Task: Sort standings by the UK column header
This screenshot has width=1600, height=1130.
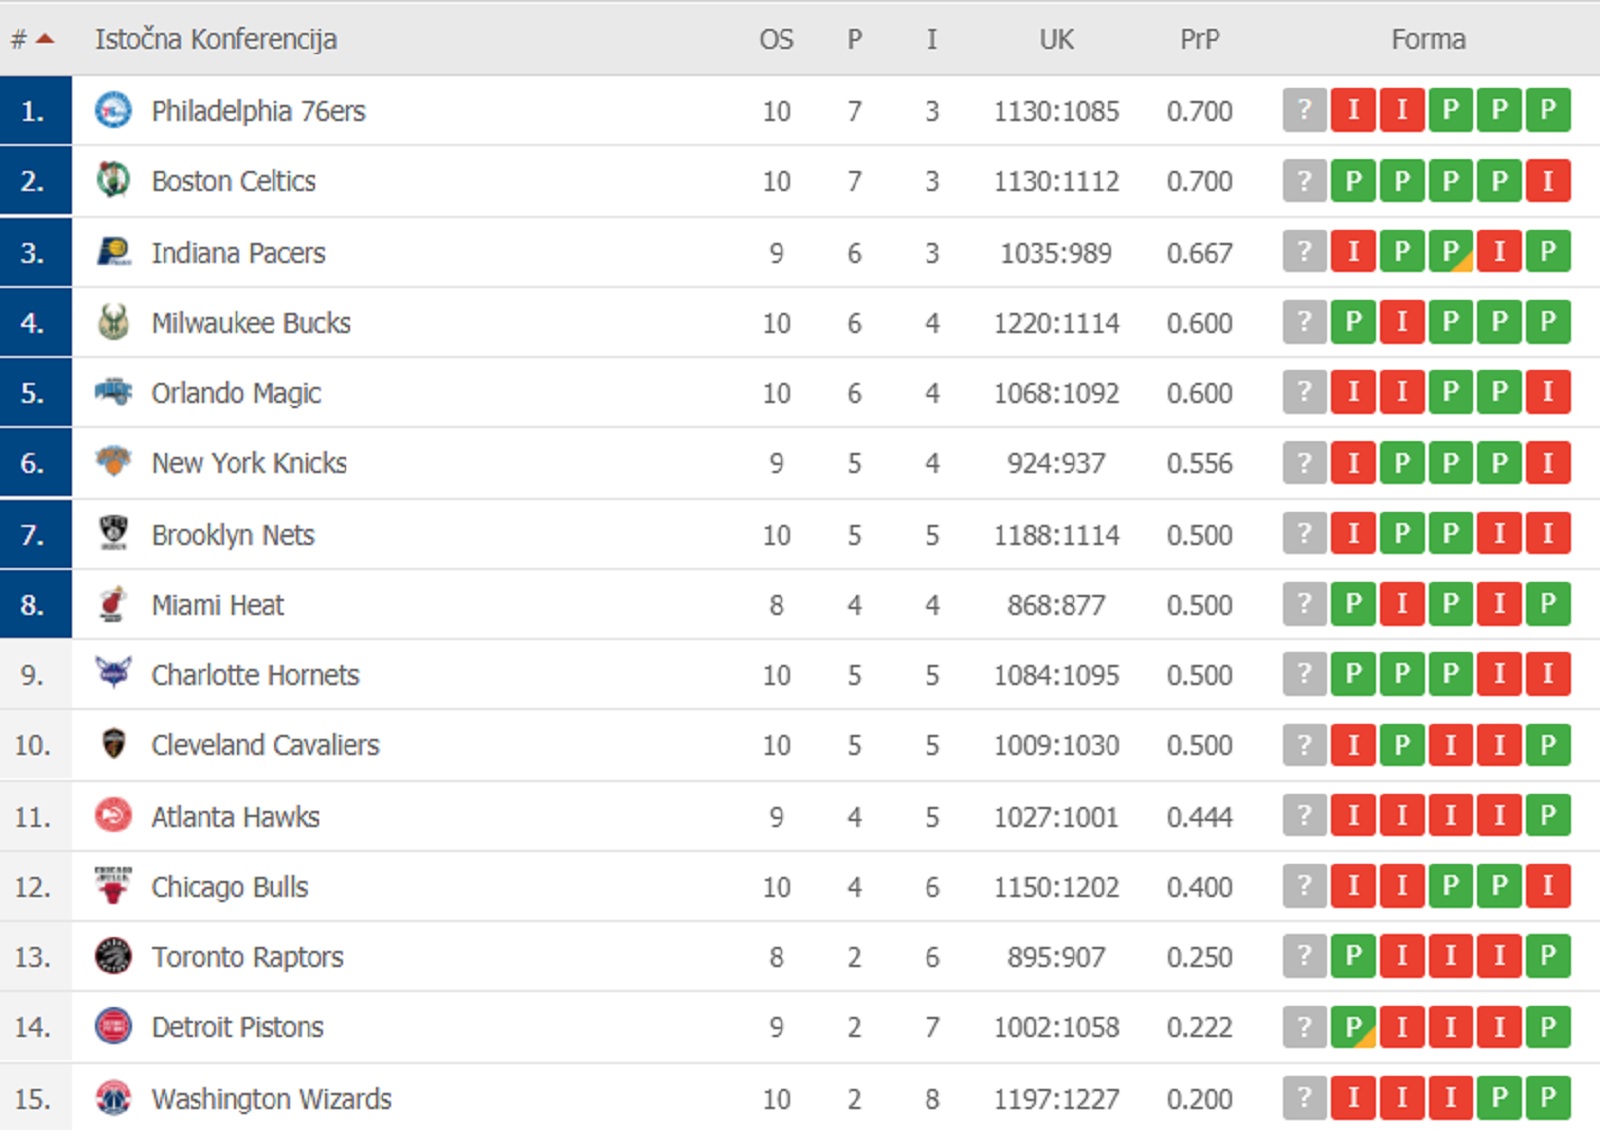Action: (1056, 39)
